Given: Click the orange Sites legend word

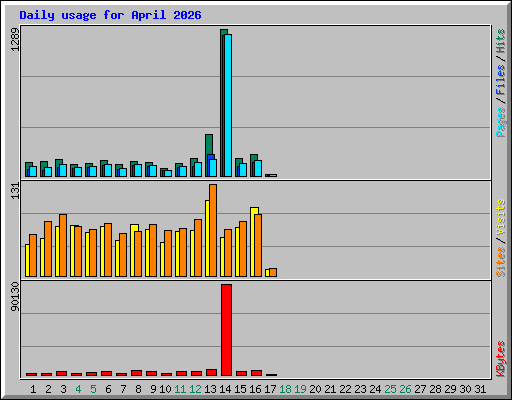Looking at the screenshot, I should point(501,262).
